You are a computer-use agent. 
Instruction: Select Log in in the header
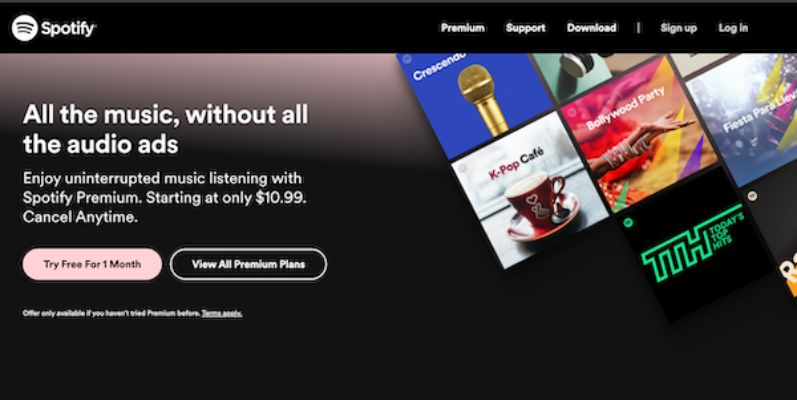click(x=733, y=28)
